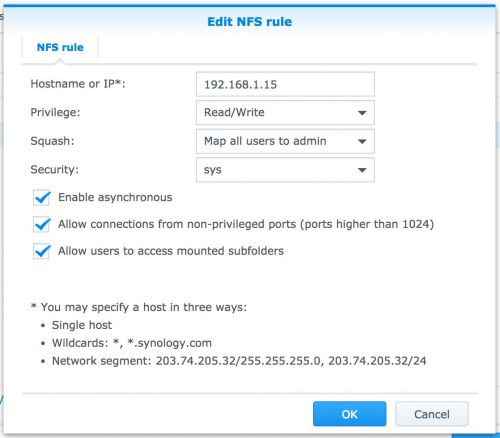Click the Hostname or IP label
Screen dimensions: 500x438
coord(78,84)
